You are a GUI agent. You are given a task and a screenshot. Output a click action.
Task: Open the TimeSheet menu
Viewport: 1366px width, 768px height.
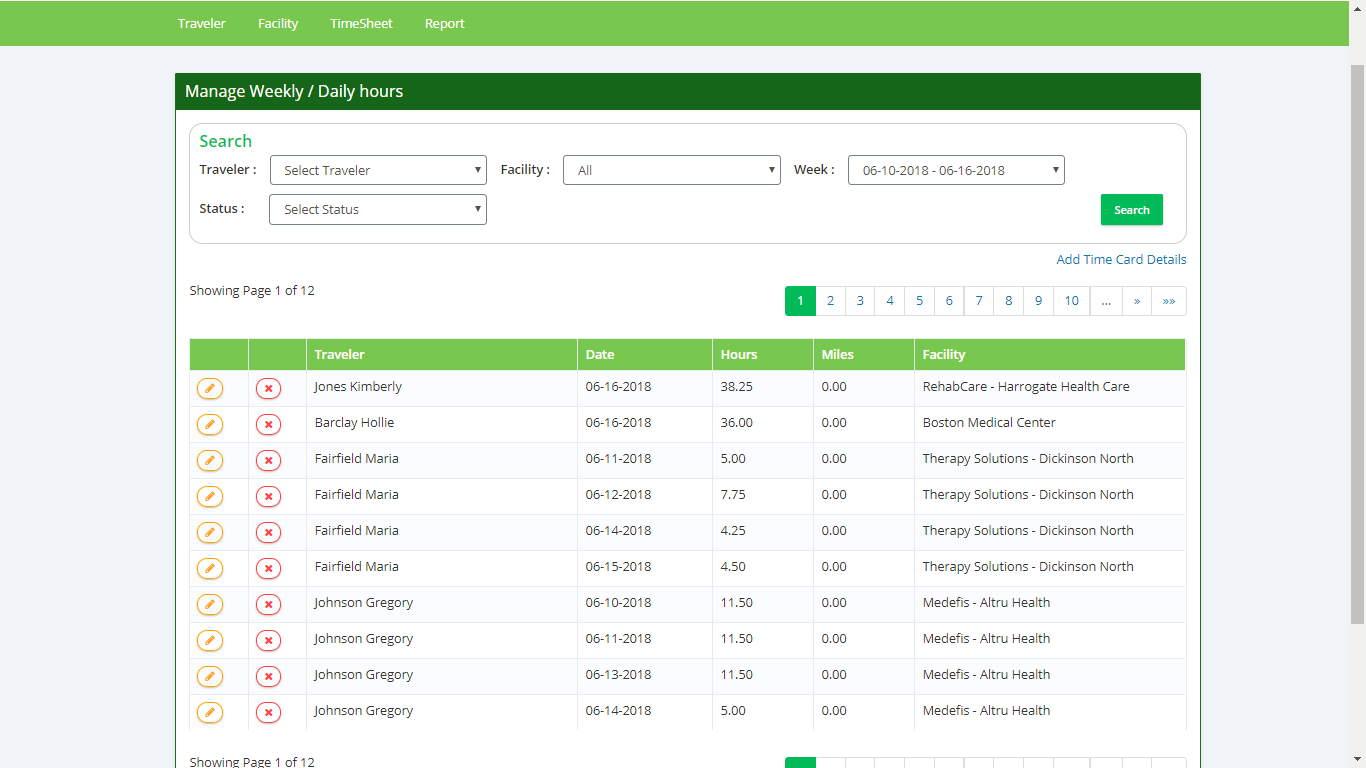361,23
